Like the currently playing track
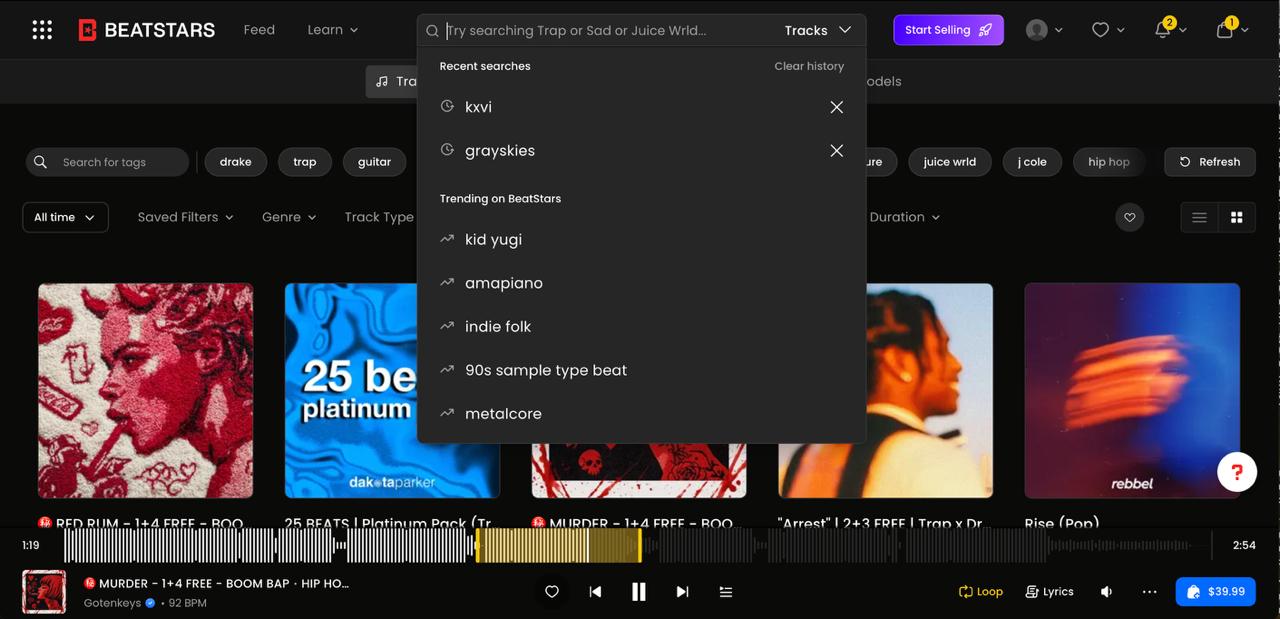 tap(552, 592)
